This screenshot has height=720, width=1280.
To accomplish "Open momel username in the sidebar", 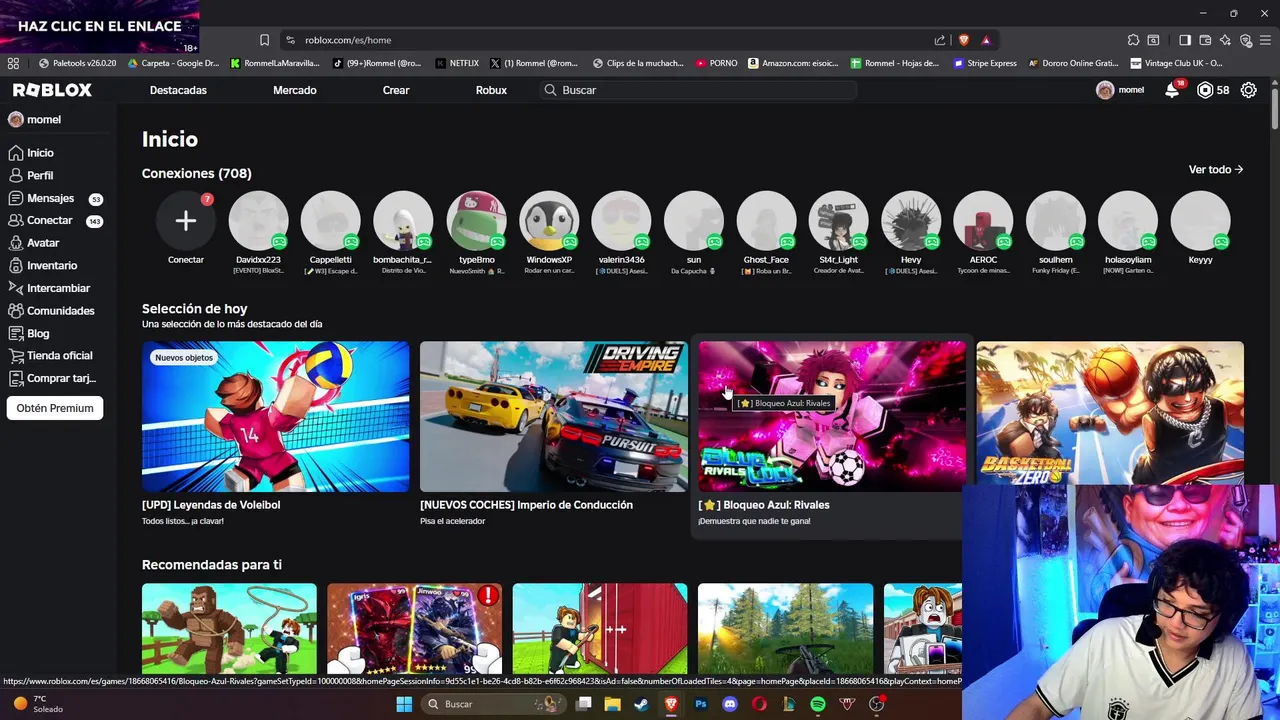I will (44, 119).
